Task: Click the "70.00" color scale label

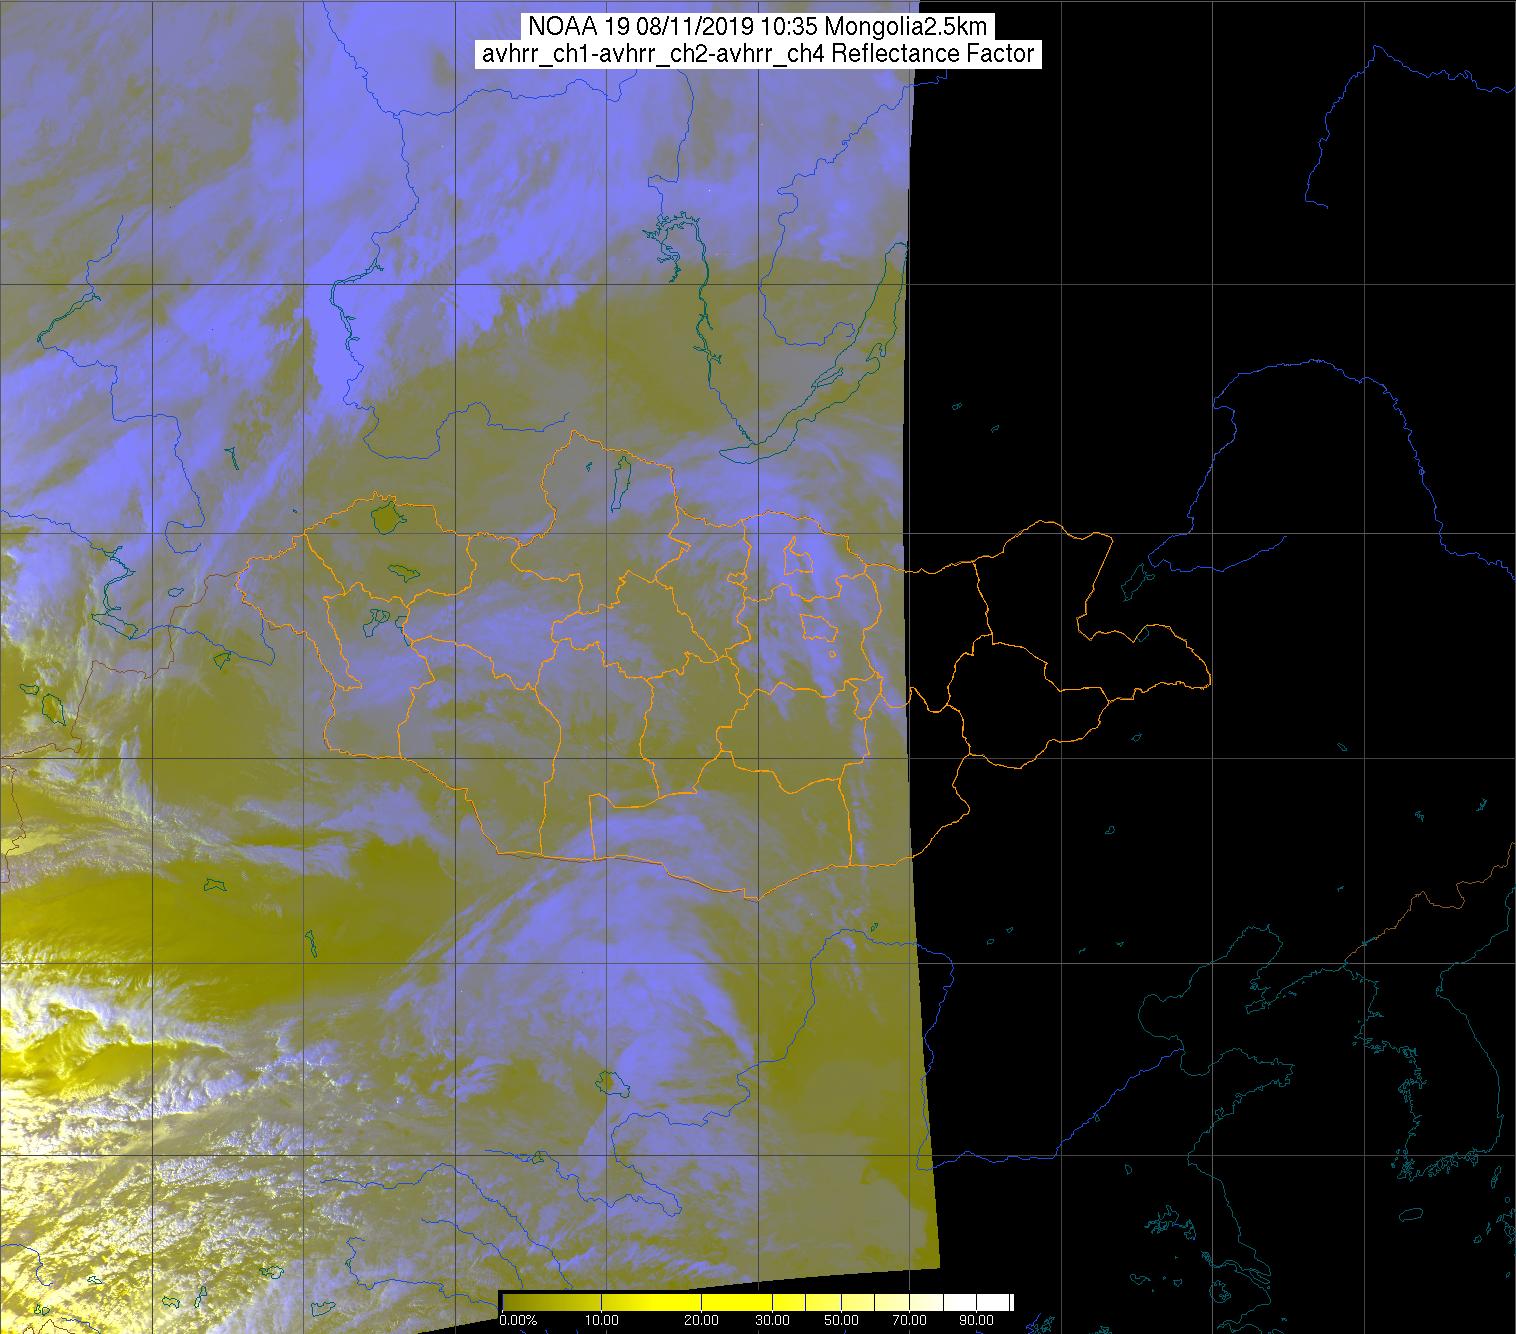Action: point(908,1321)
